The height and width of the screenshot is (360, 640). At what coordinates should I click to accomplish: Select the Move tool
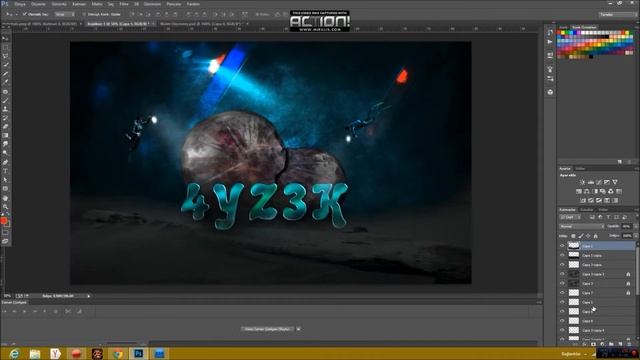[5, 38]
